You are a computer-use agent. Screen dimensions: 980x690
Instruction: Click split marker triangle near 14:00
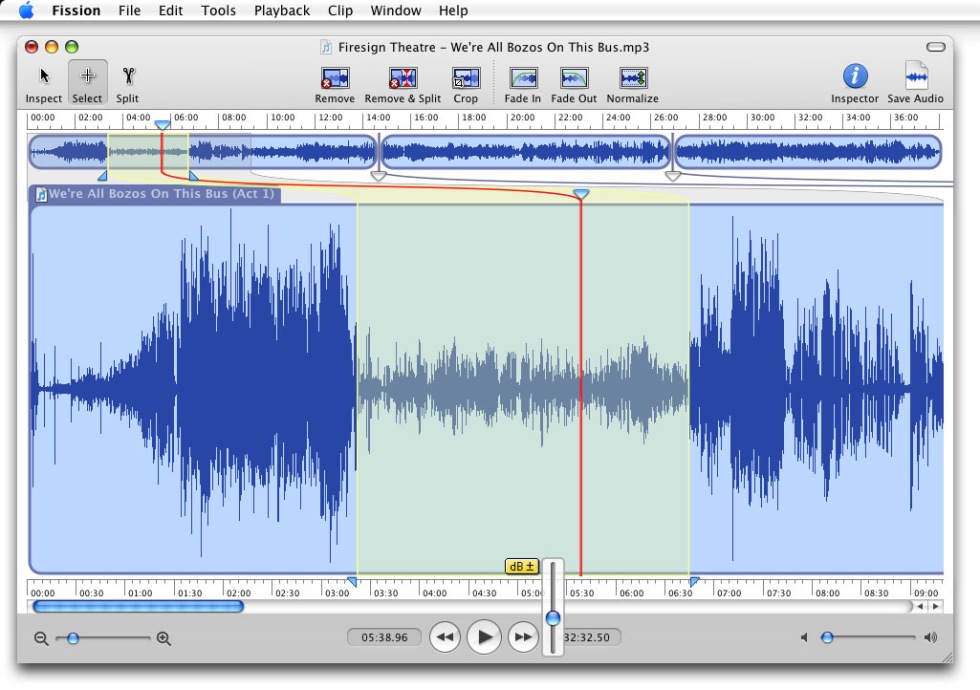click(x=378, y=176)
